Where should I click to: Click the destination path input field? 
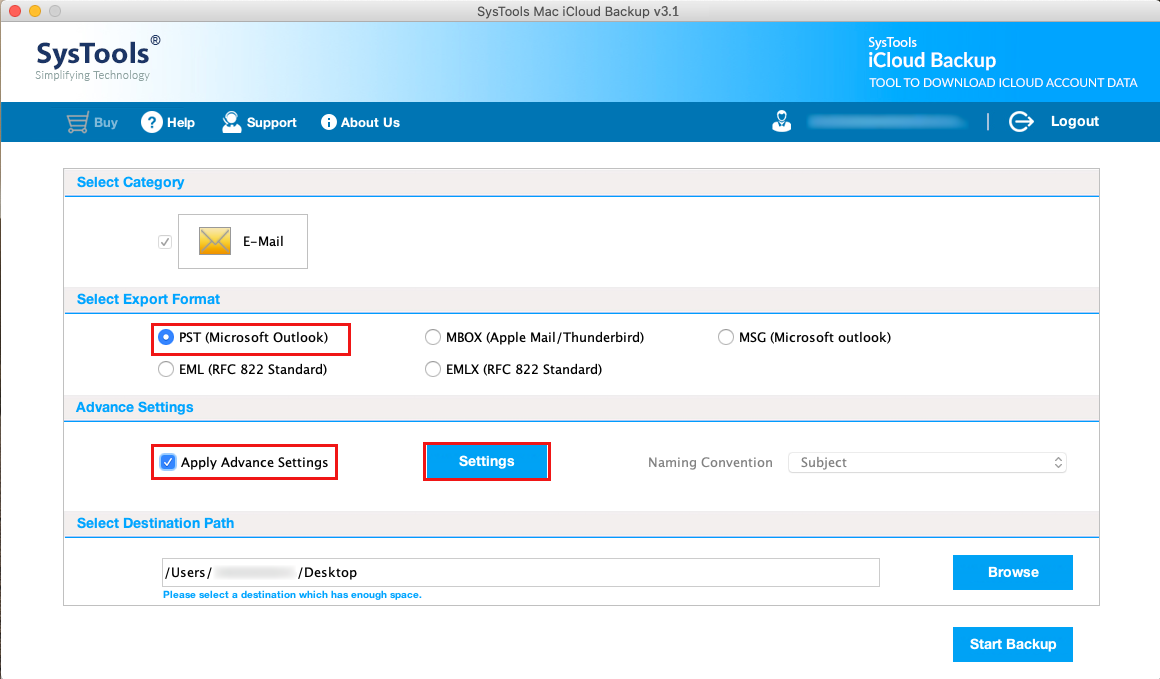[521, 572]
